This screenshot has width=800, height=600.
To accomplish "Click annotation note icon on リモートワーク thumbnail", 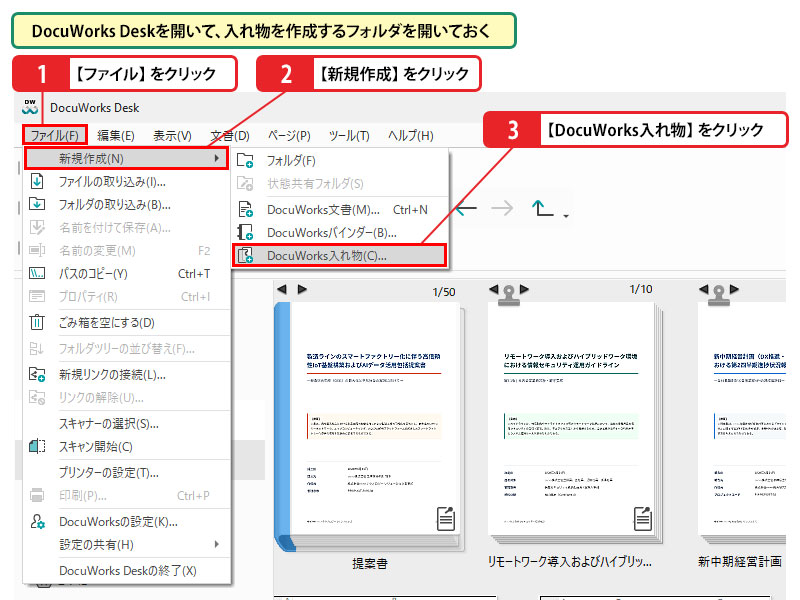I will [x=642, y=519].
